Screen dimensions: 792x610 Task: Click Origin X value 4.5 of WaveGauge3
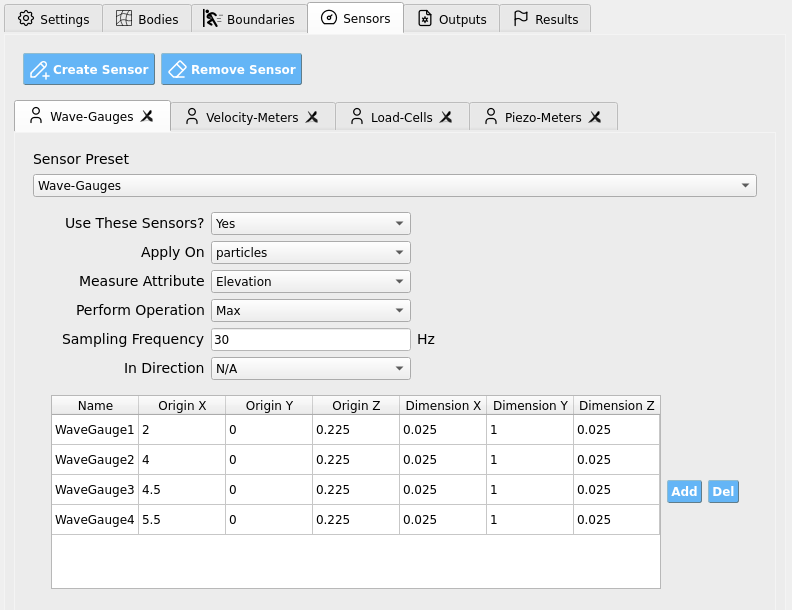point(182,490)
